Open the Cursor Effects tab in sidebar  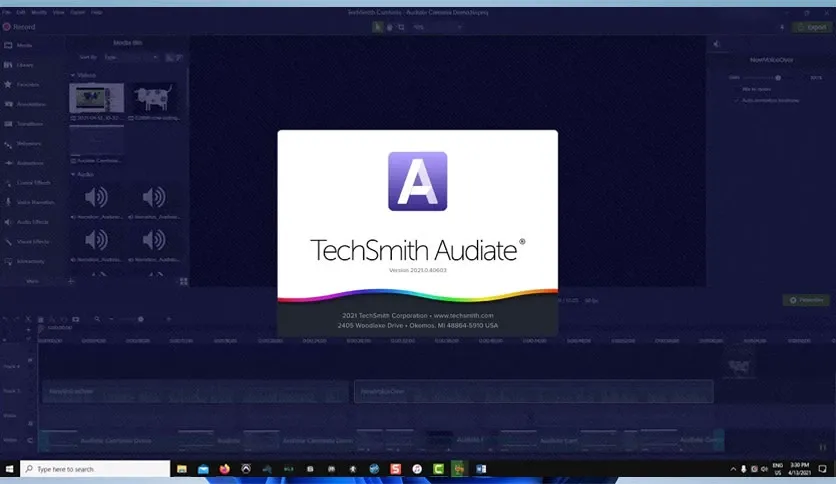click(28, 183)
